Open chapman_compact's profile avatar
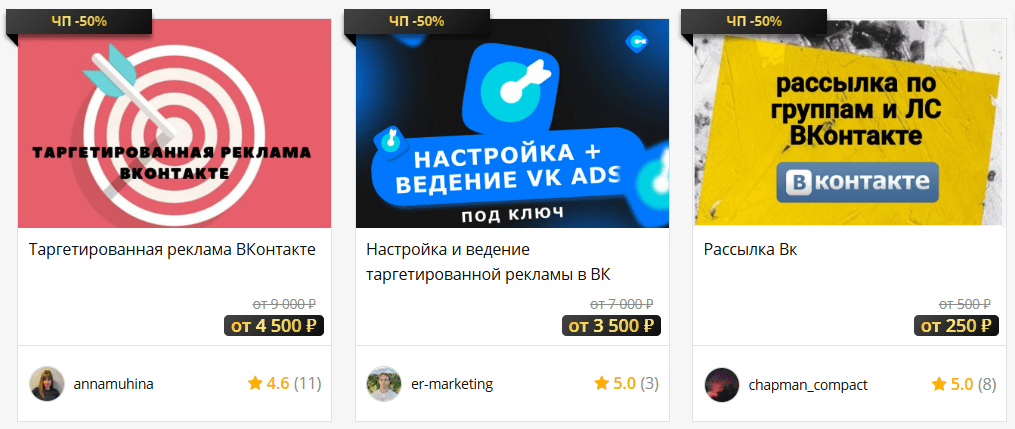1015x429 pixels. (722, 384)
